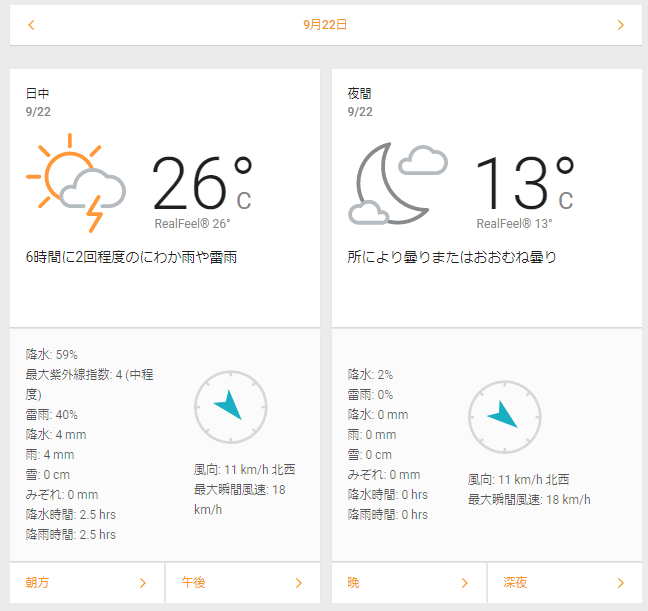Click the daytime wind direction compass
648x611 pixels.
pos(231,407)
